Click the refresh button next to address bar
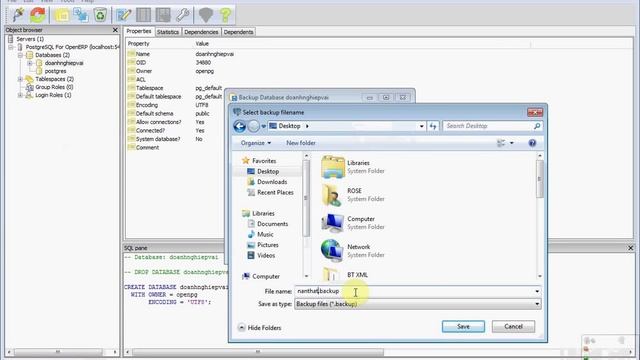640x360 pixels. 433,126
